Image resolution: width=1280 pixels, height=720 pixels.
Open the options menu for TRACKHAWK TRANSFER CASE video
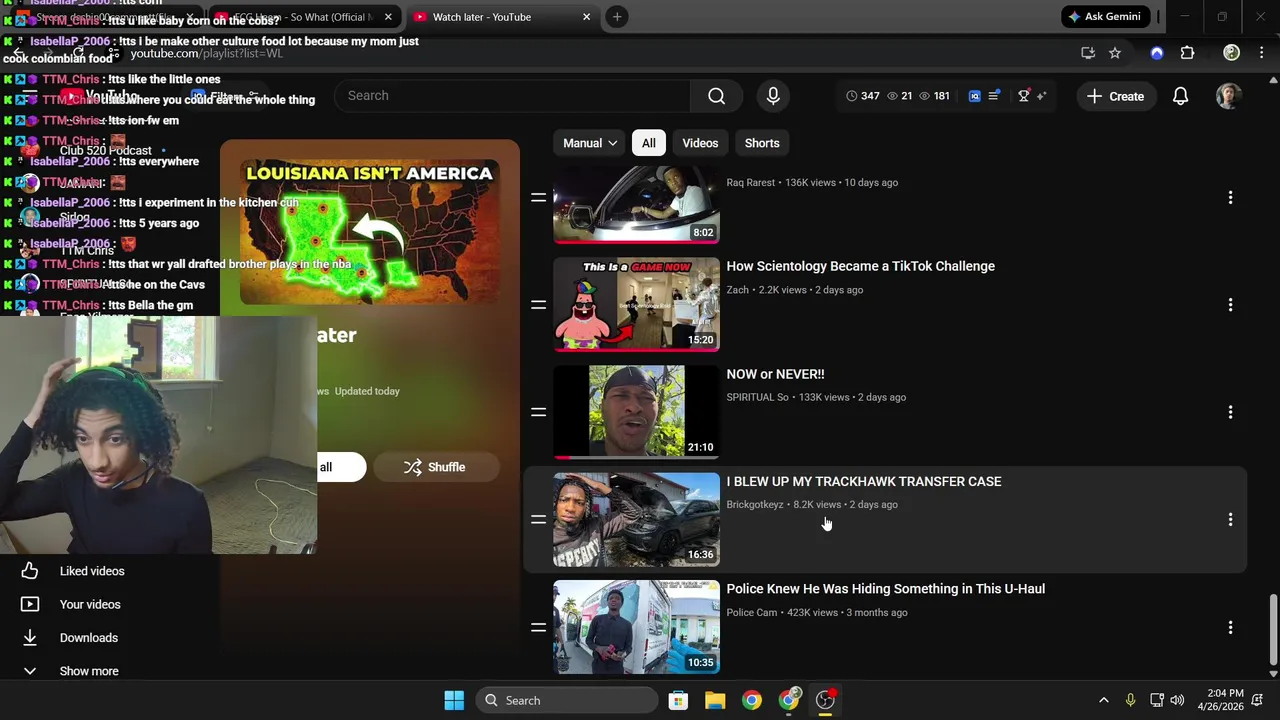coord(1230,520)
